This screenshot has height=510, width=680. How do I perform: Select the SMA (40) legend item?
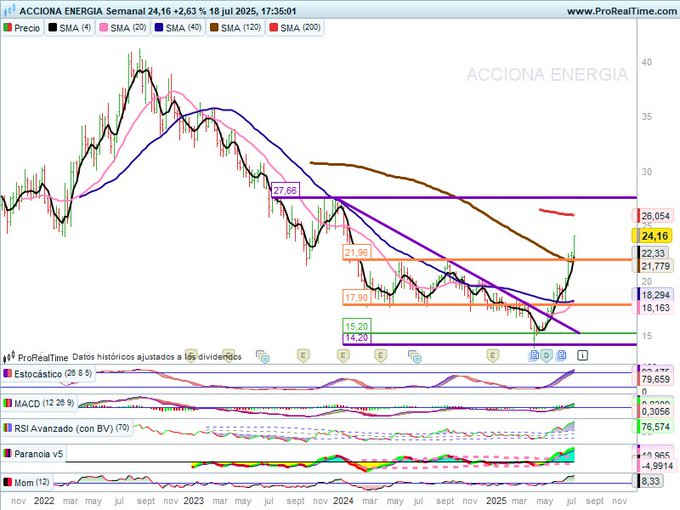coord(178,28)
